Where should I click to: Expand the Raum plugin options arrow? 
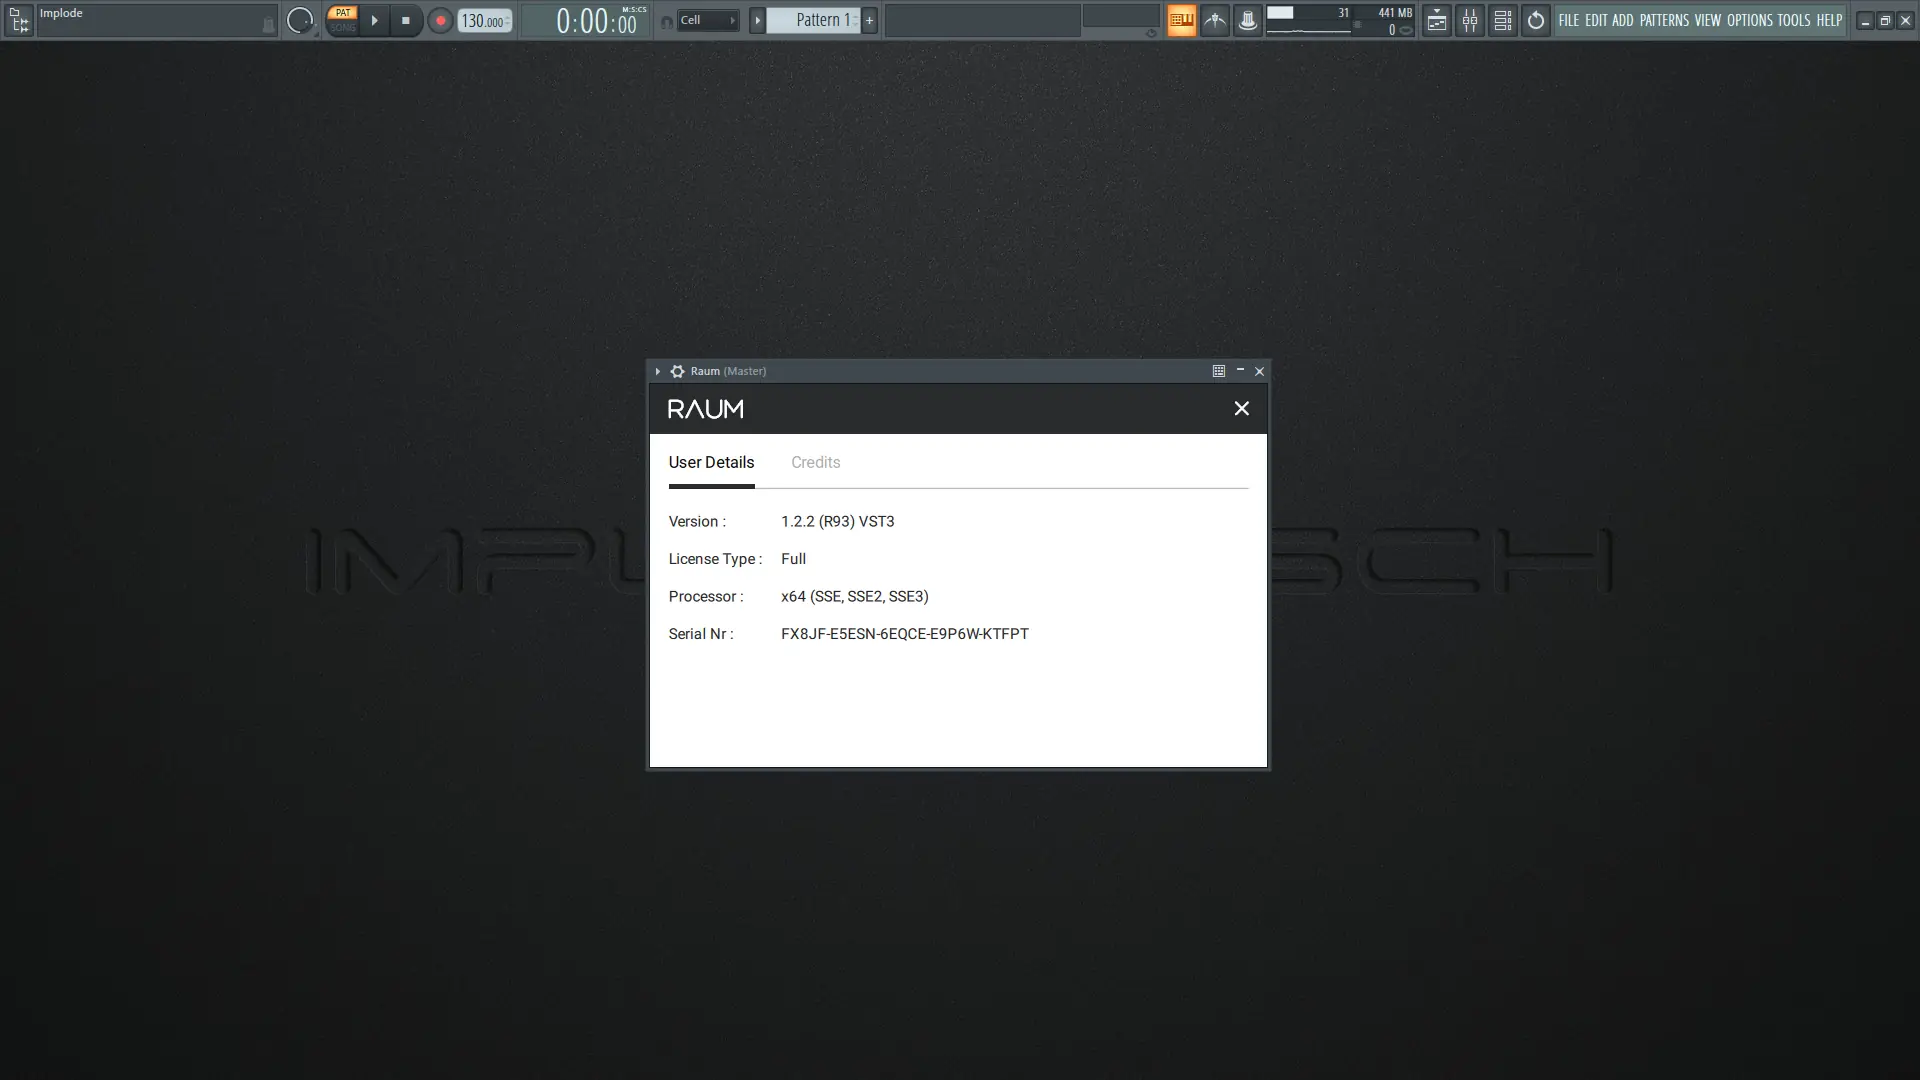[657, 371]
